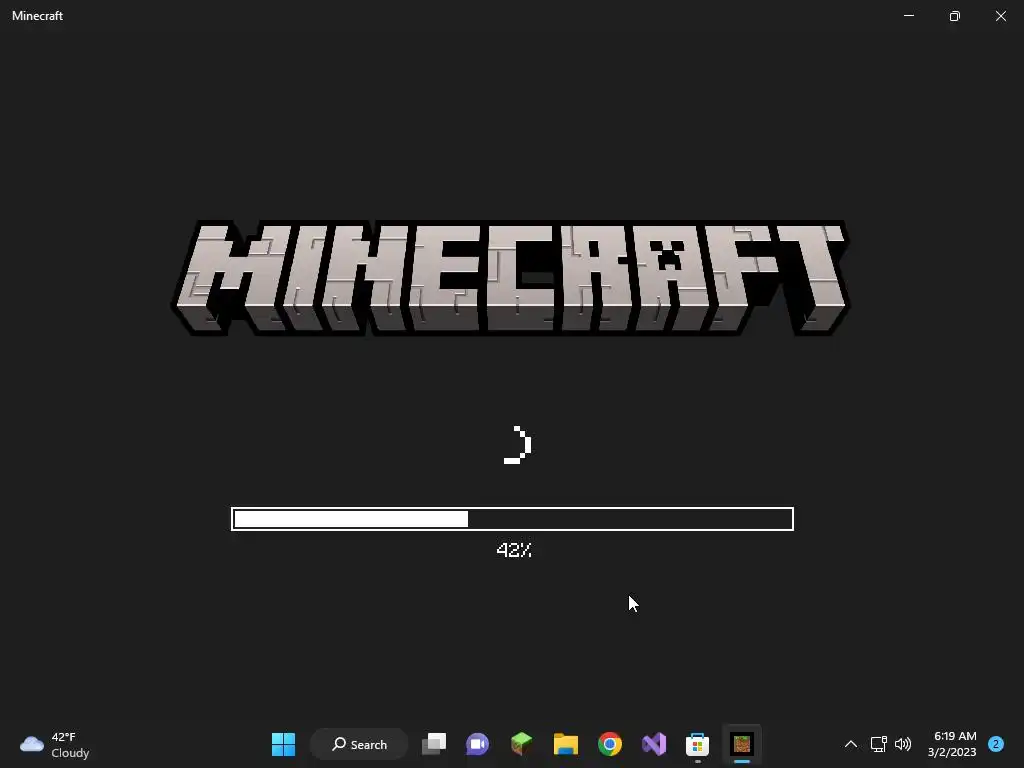
Task: Click the Minecraft loading progress bar
Action: point(513,519)
